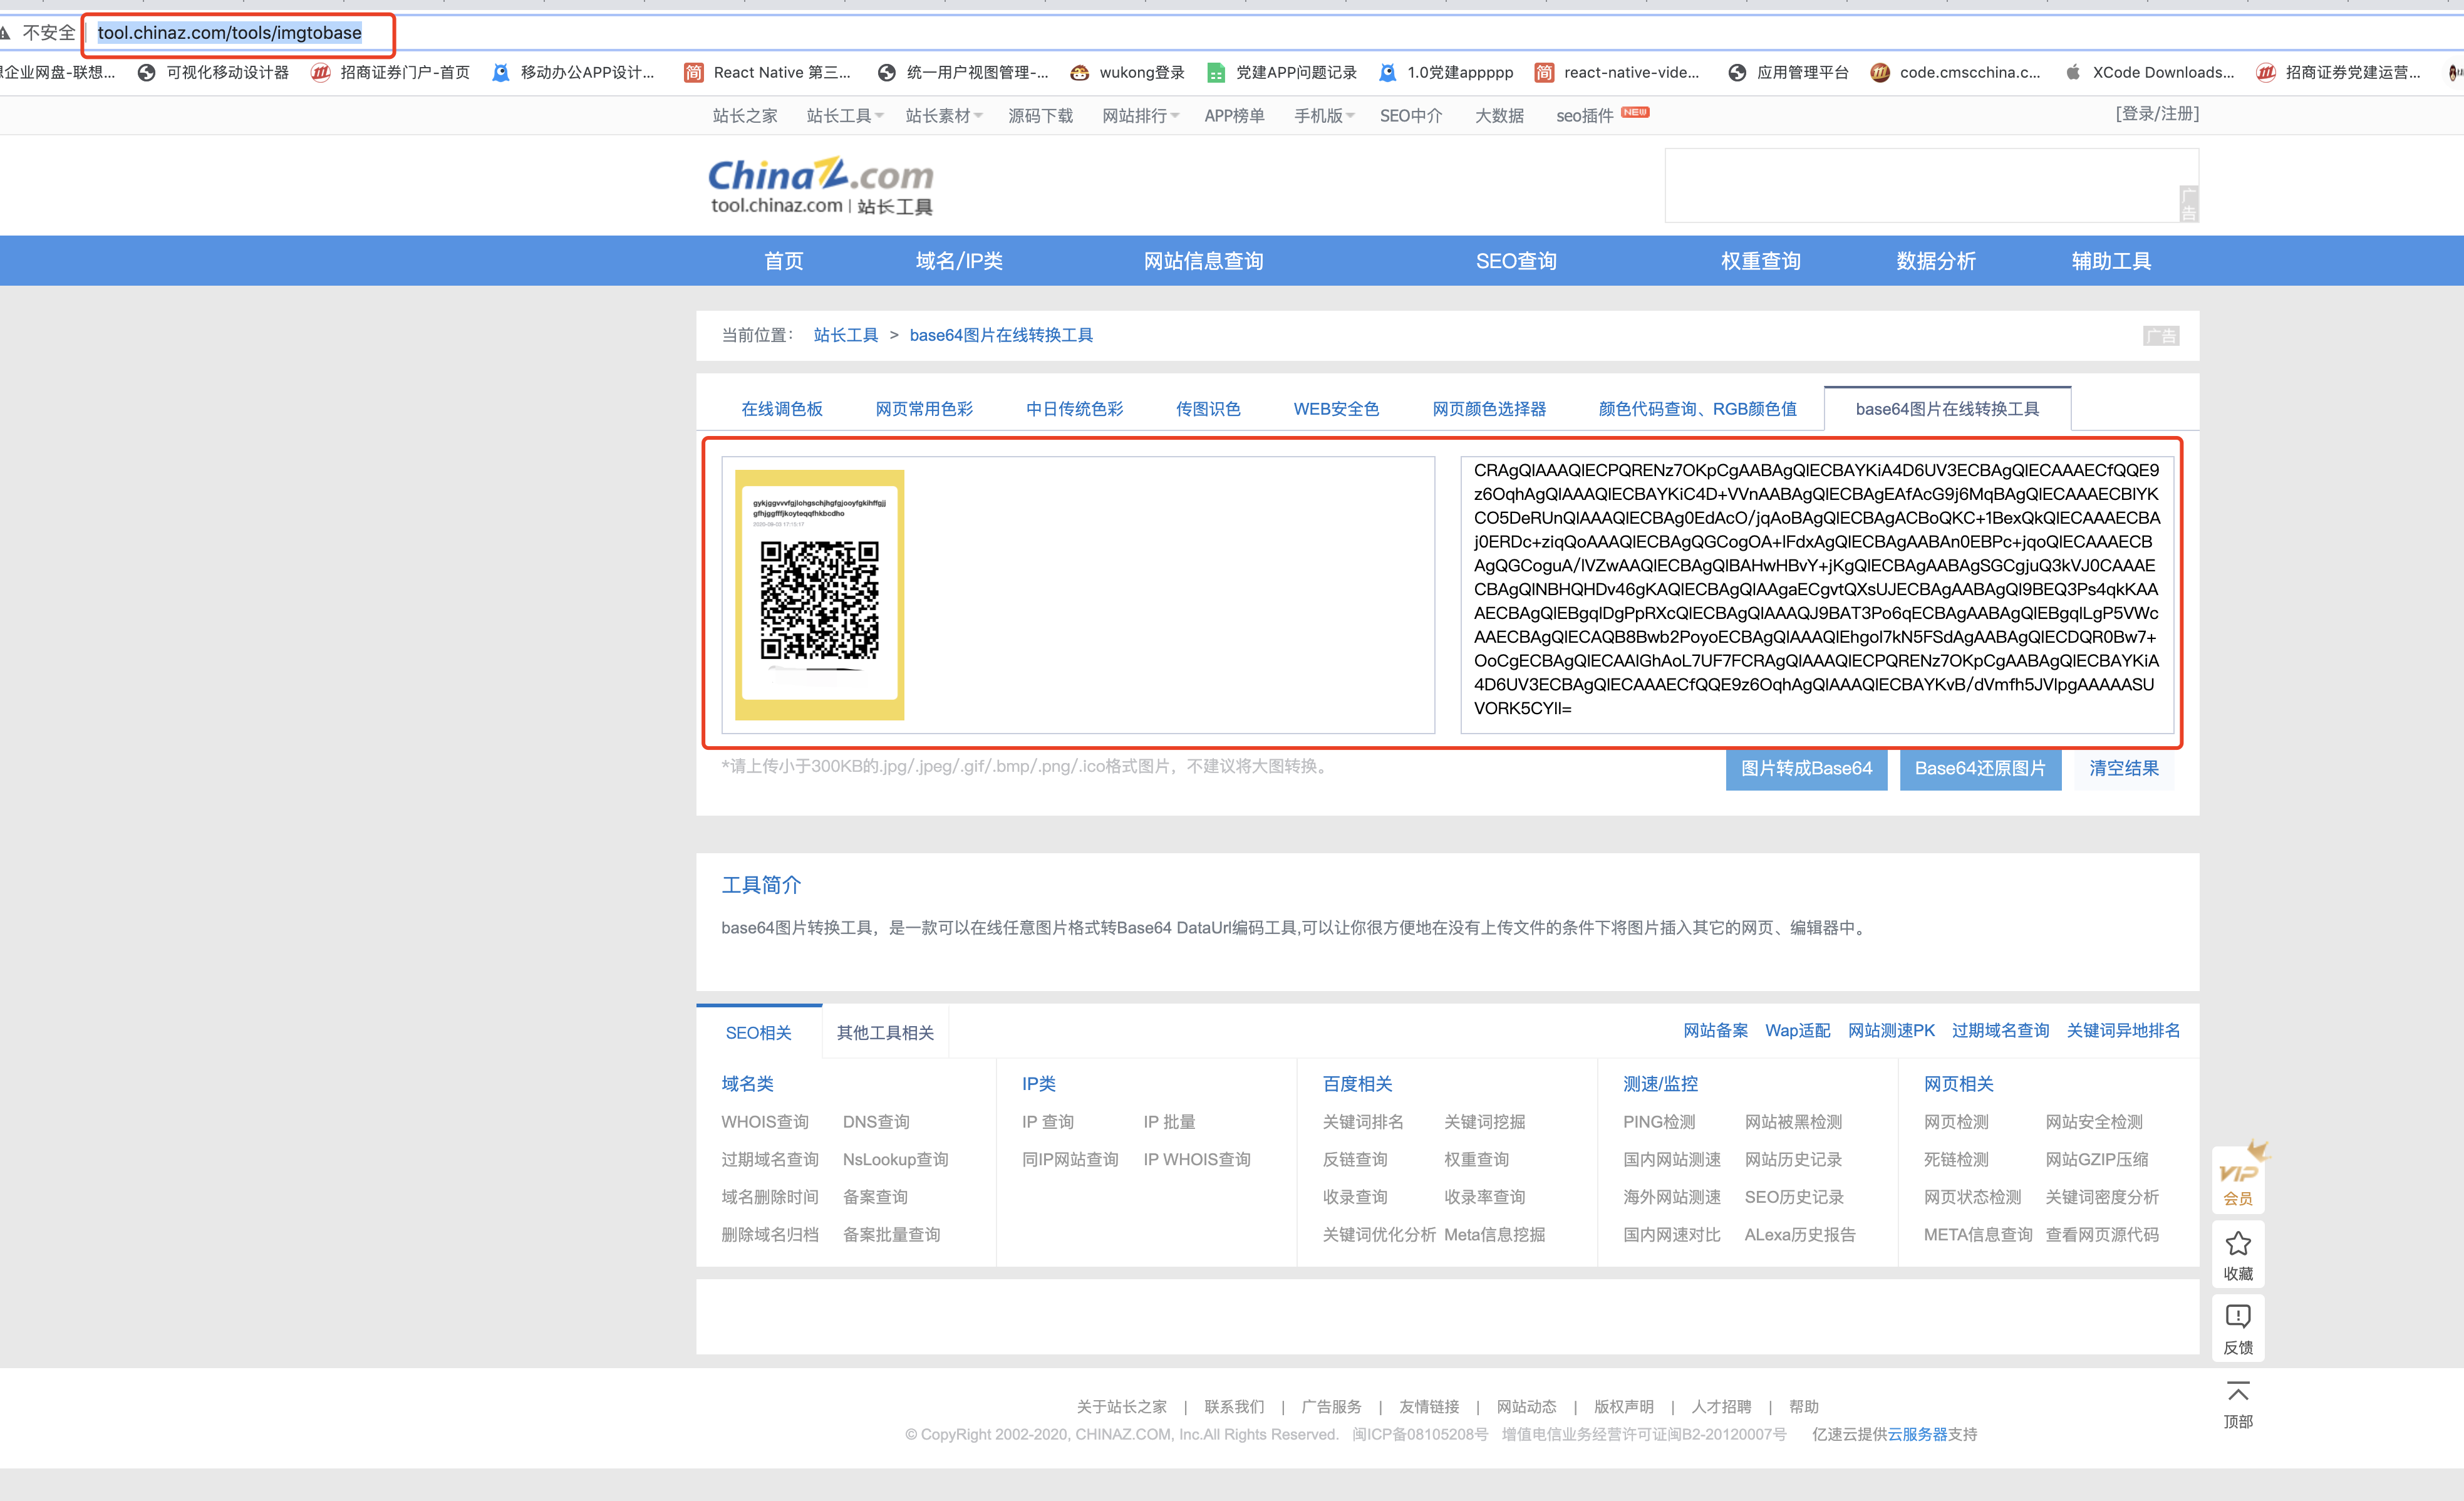Expand the 手机版 dropdown menu

pyautogui.click(x=1322, y=116)
